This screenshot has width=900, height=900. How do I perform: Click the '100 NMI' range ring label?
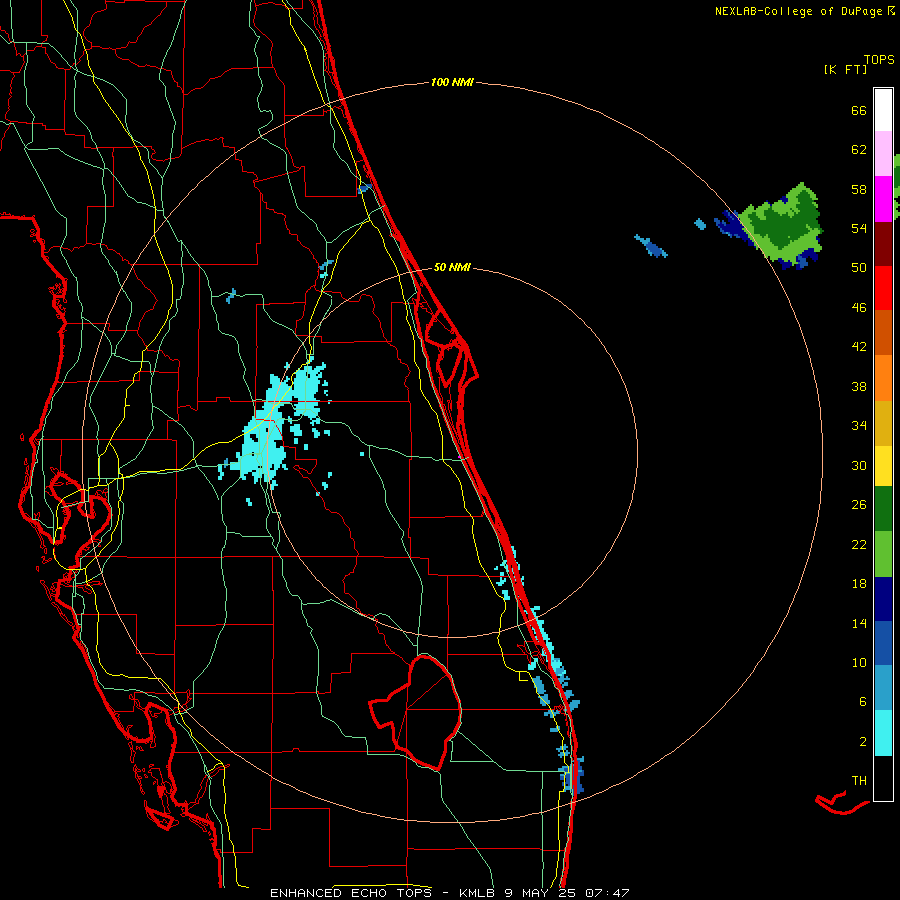click(x=452, y=82)
